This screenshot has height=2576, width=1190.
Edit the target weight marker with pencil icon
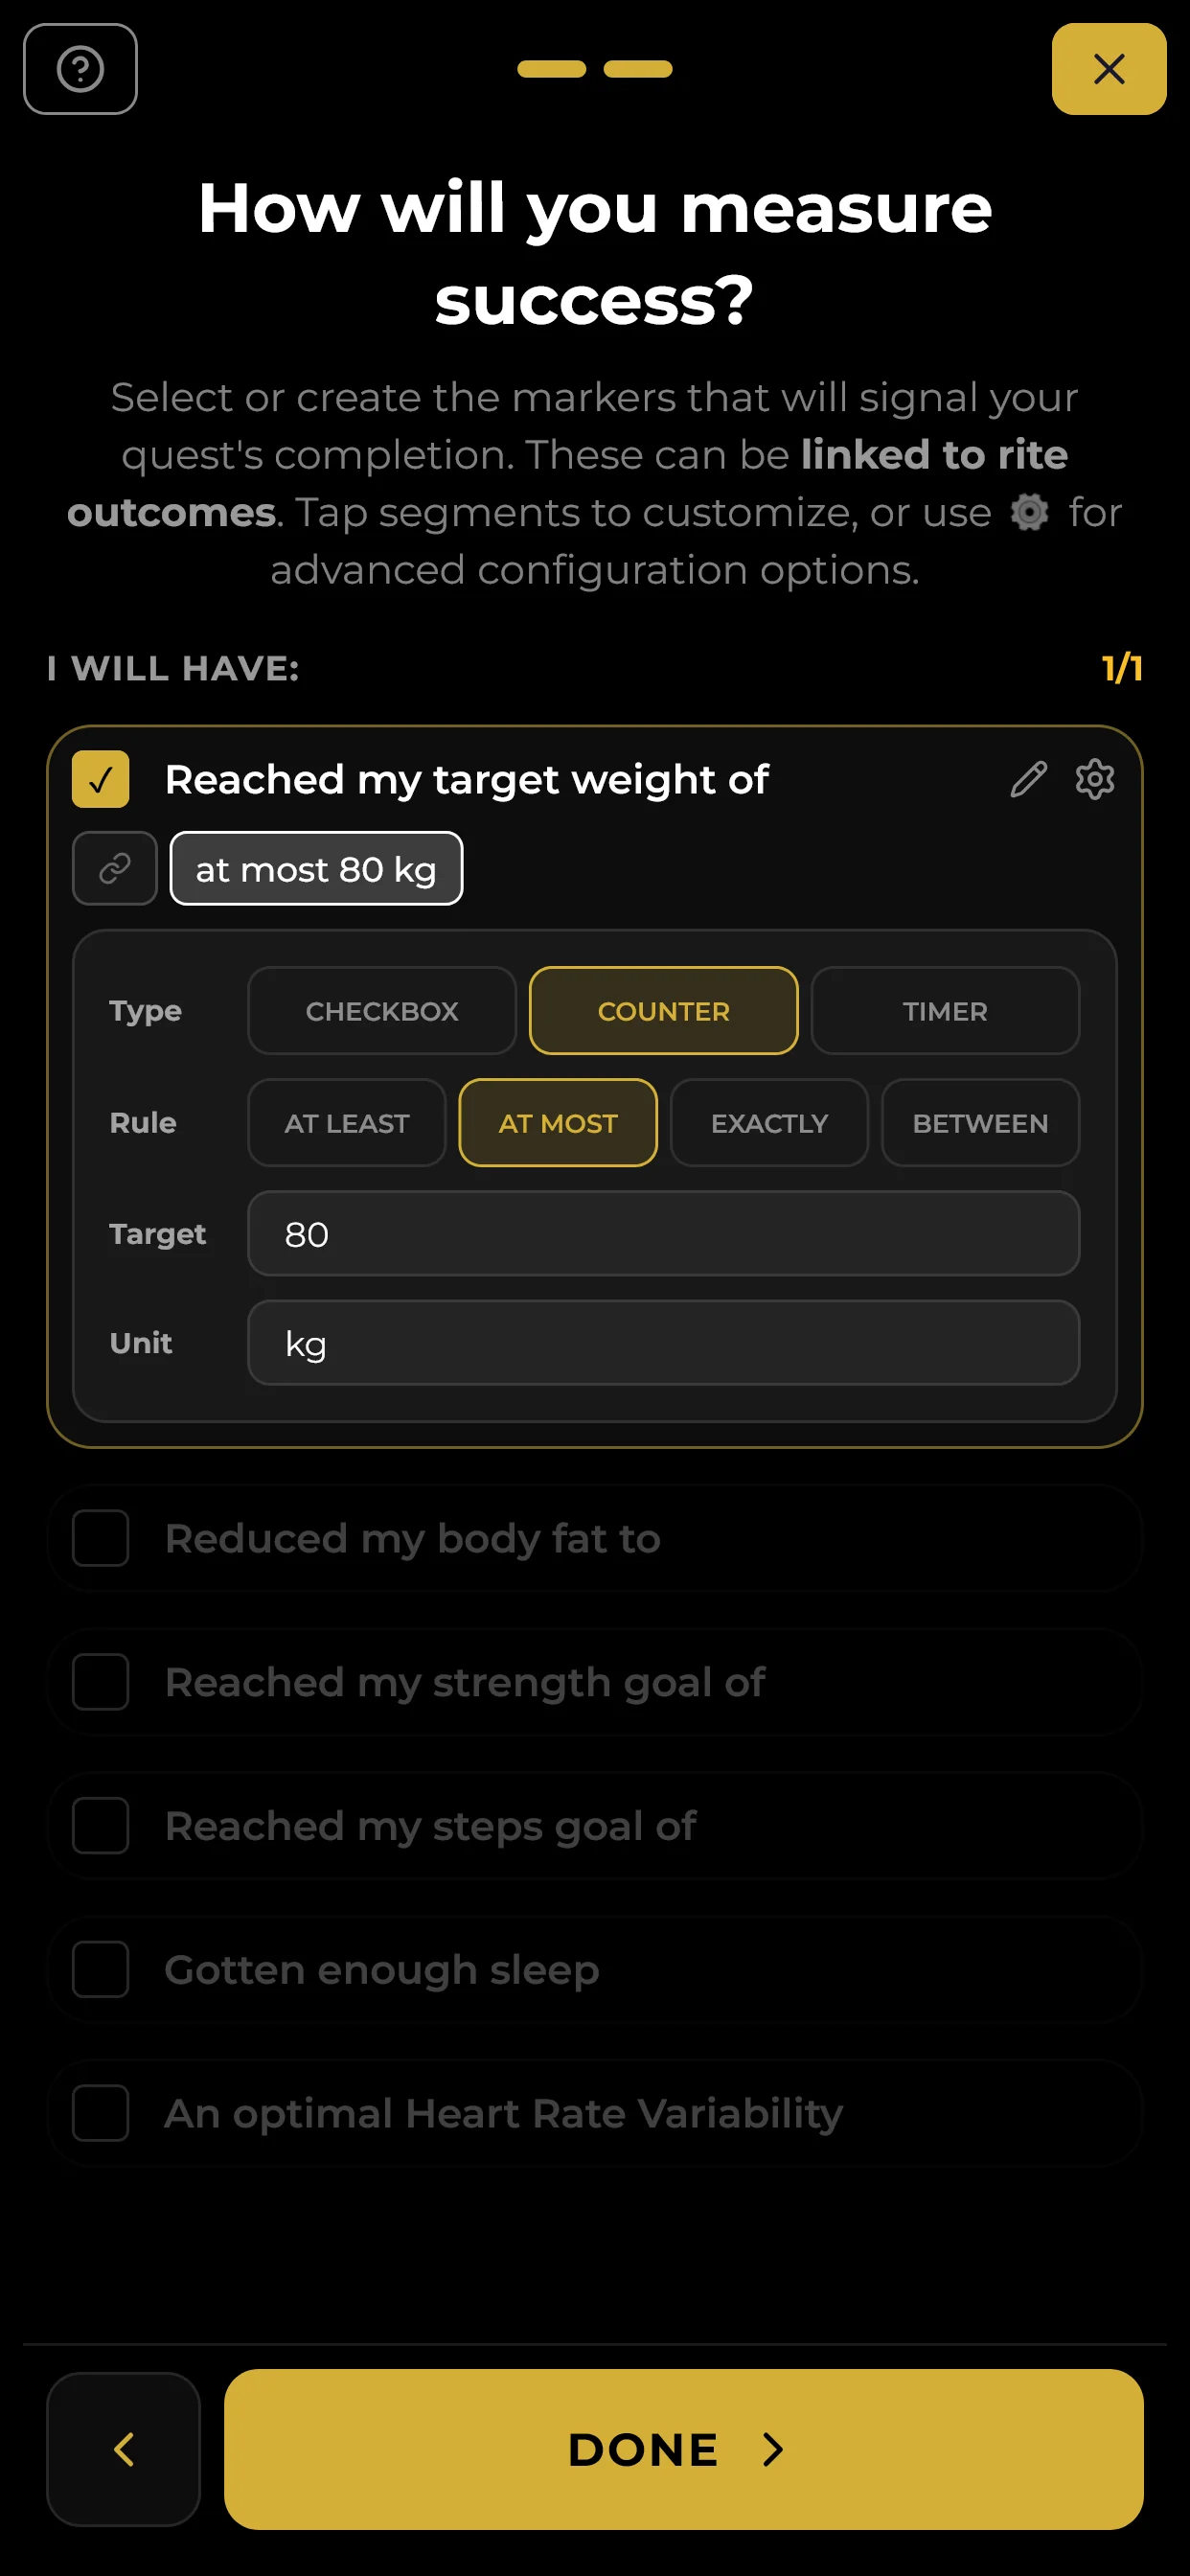tap(1028, 779)
